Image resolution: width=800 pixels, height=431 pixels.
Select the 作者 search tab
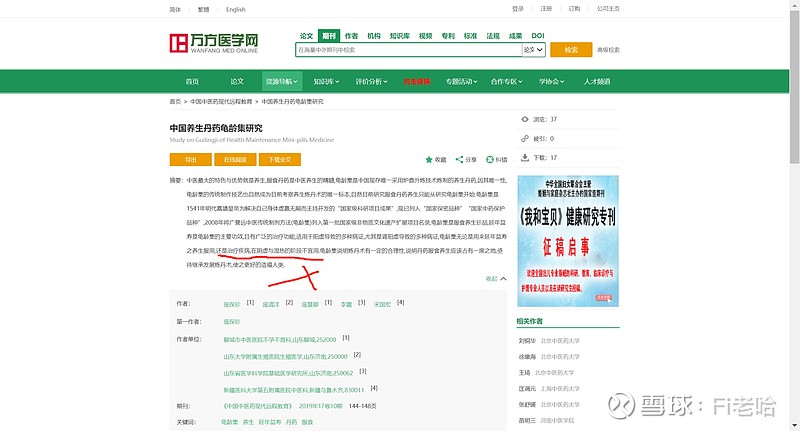click(x=352, y=36)
